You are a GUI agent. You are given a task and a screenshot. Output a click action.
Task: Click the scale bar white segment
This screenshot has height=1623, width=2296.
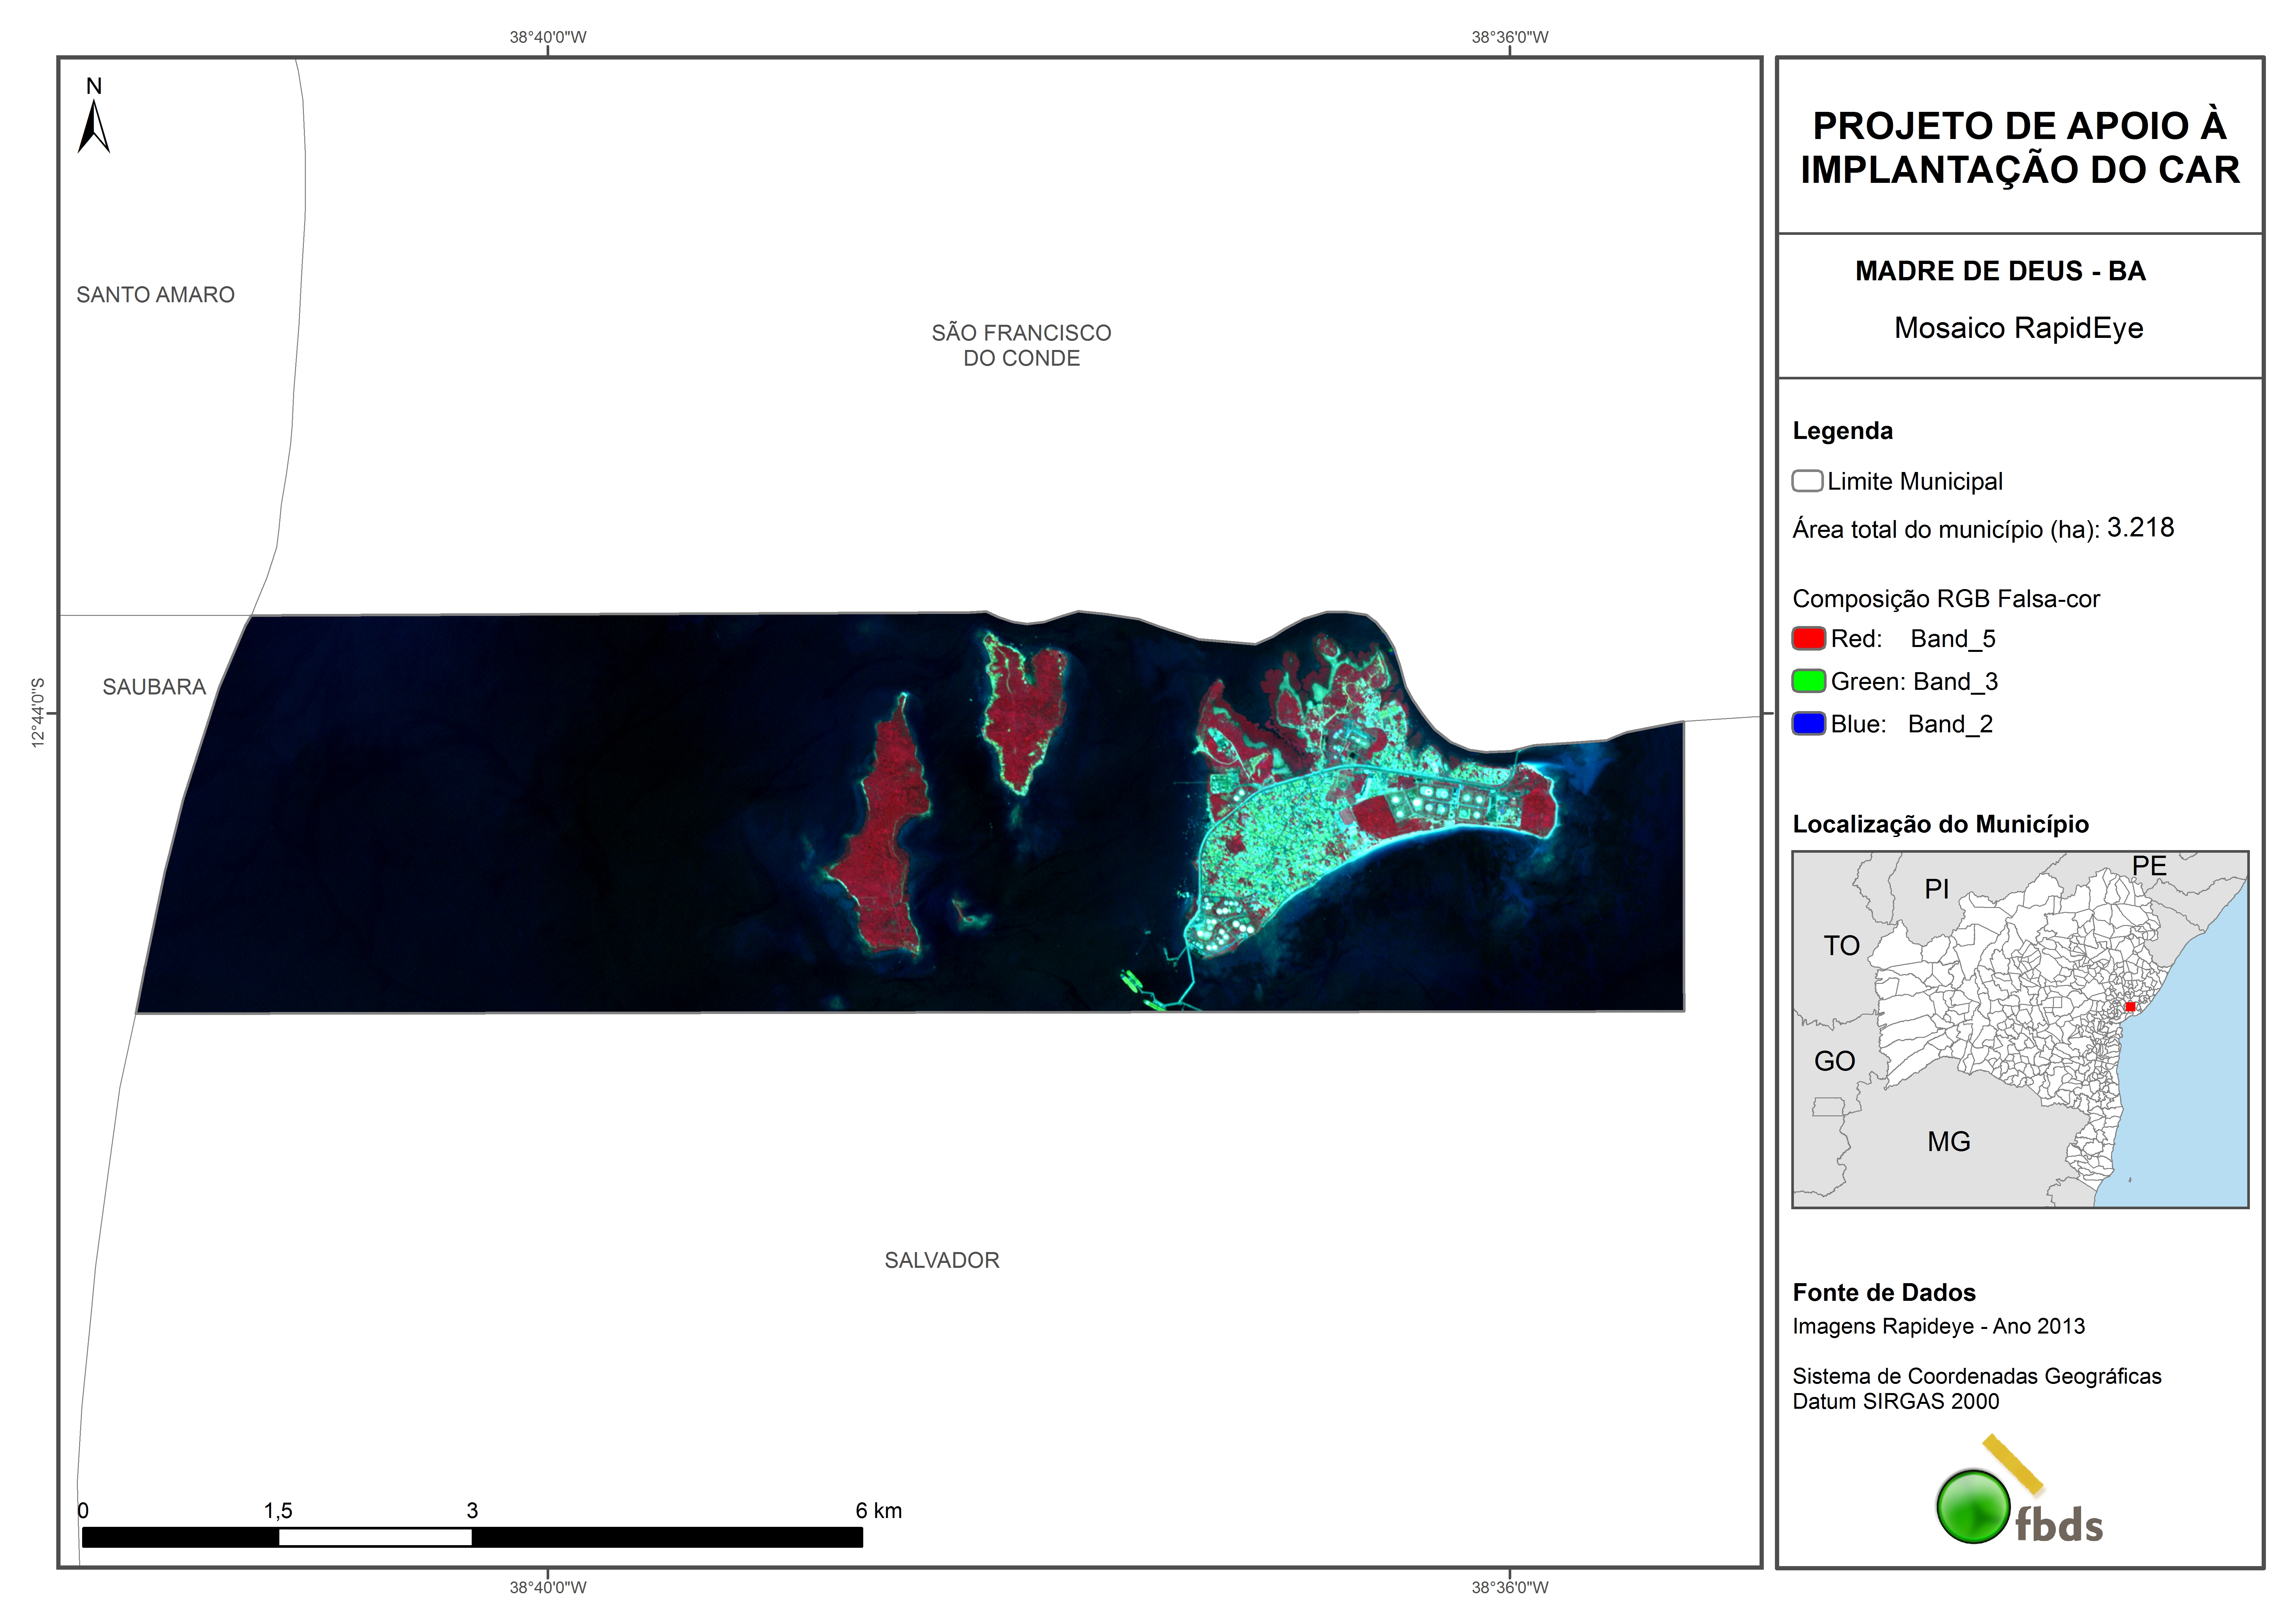click(375, 1537)
